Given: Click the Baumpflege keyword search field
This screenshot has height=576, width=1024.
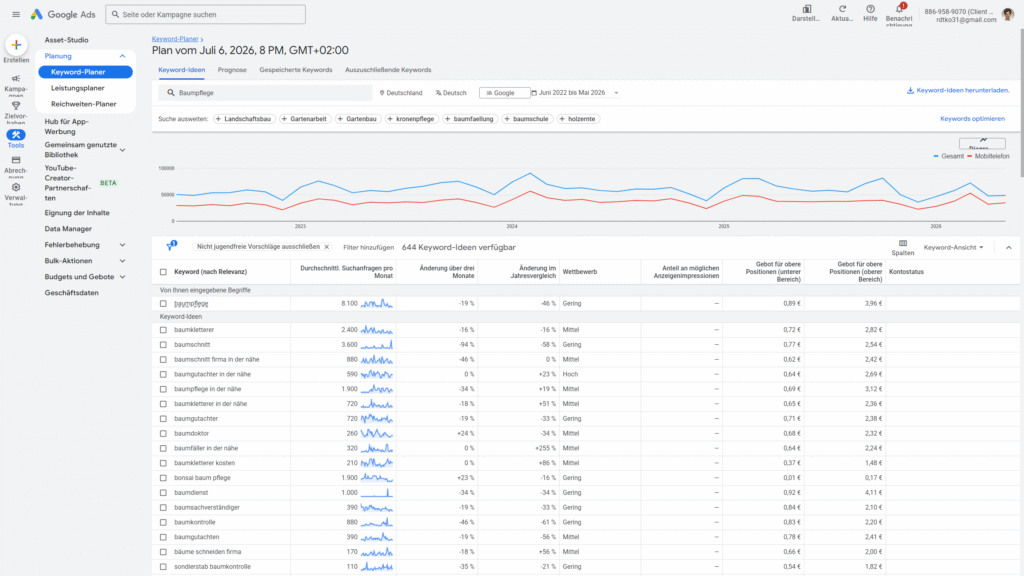Looking at the screenshot, I should 266,93.
